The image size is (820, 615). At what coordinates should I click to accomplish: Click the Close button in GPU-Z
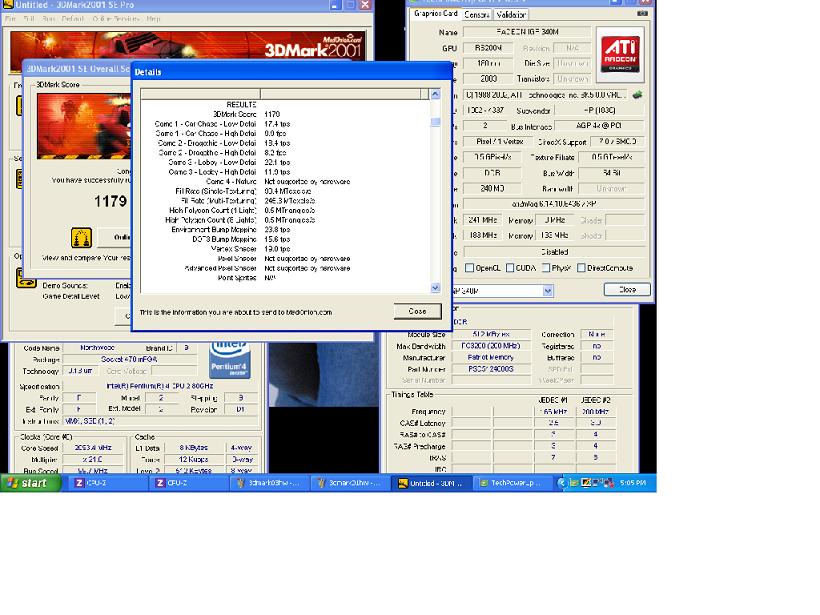point(627,290)
